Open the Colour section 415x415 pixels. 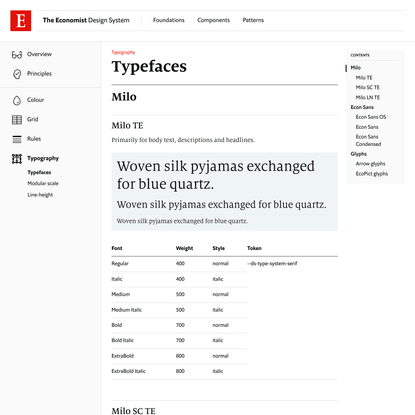pos(35,100)
